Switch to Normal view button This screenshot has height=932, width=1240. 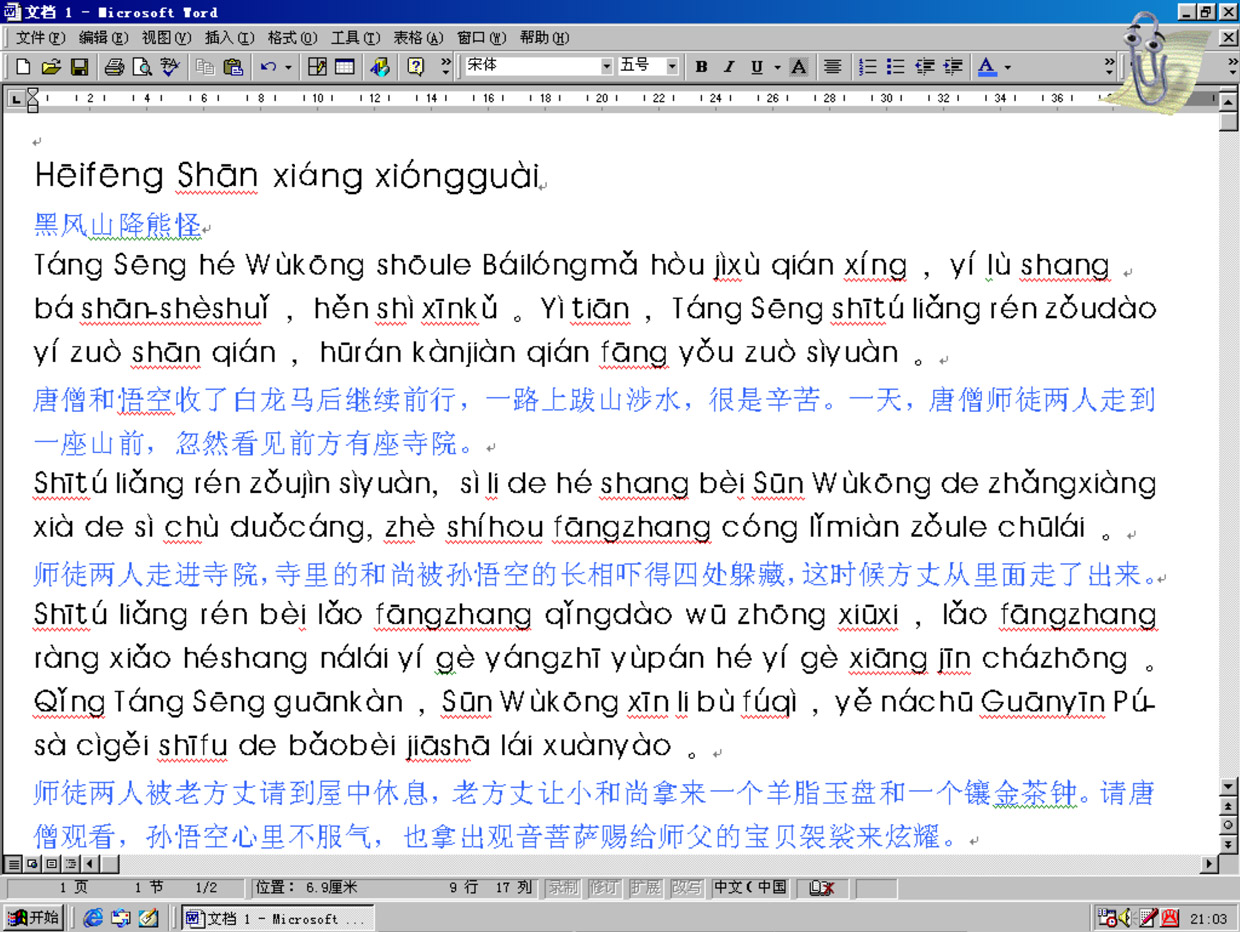13,863
